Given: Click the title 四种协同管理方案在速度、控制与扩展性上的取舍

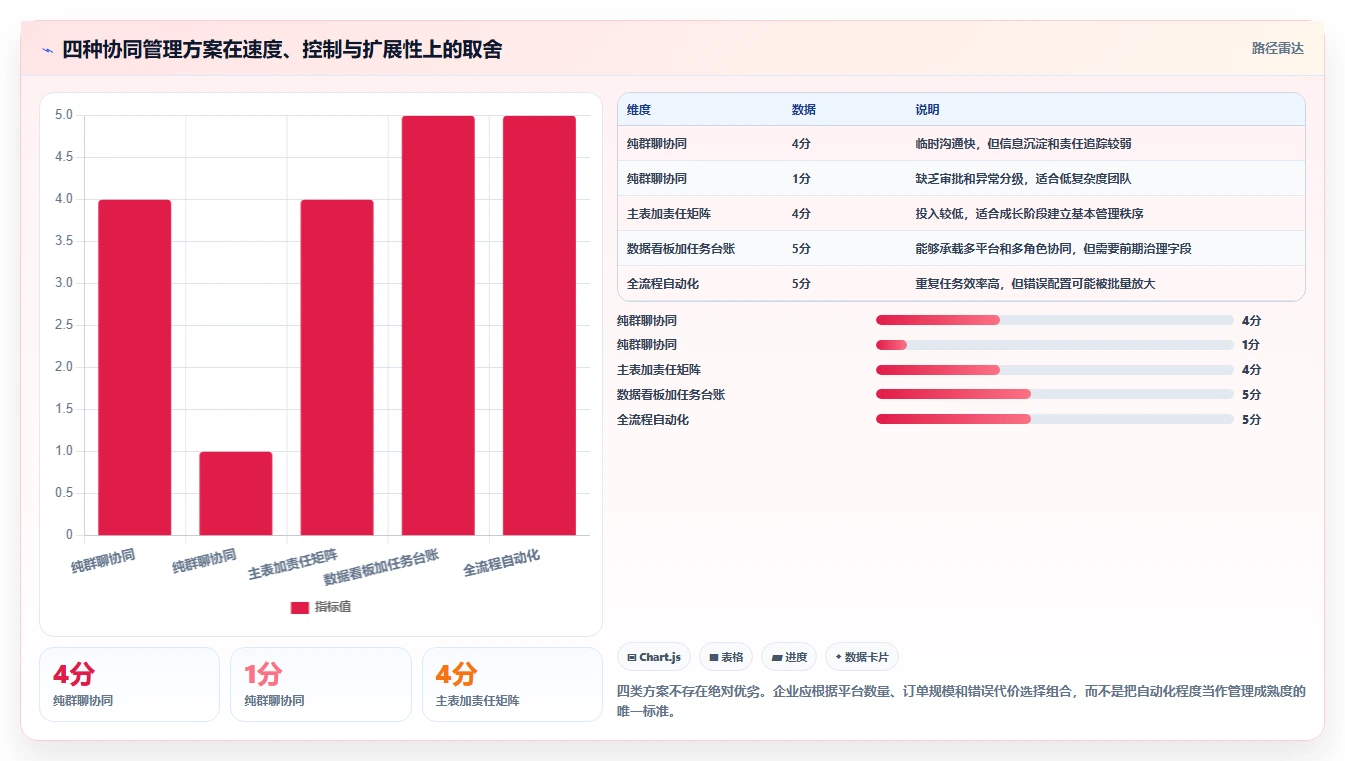Looking at the screenshot, I should point(282,49).
